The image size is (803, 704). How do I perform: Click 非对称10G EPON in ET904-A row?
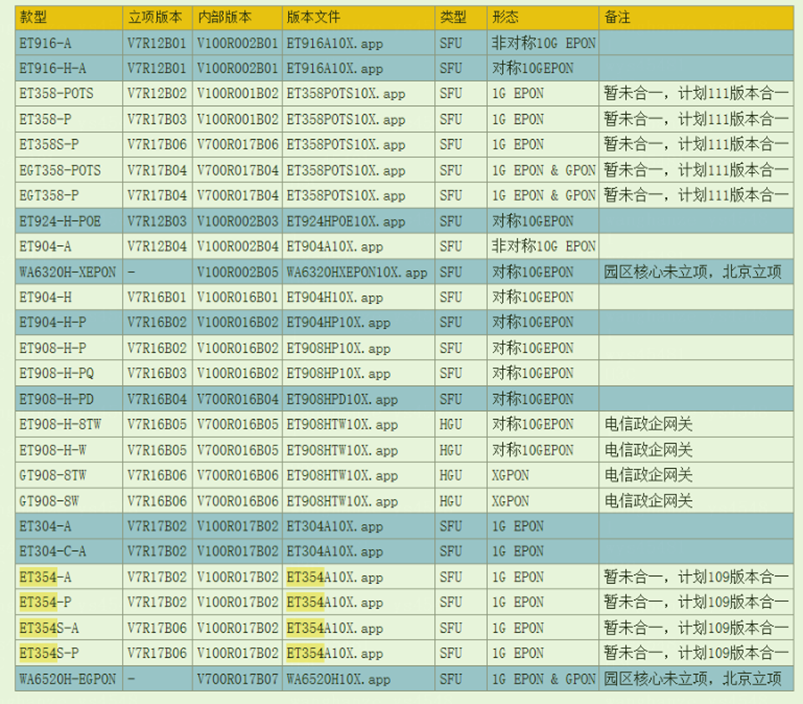(544, 247)
